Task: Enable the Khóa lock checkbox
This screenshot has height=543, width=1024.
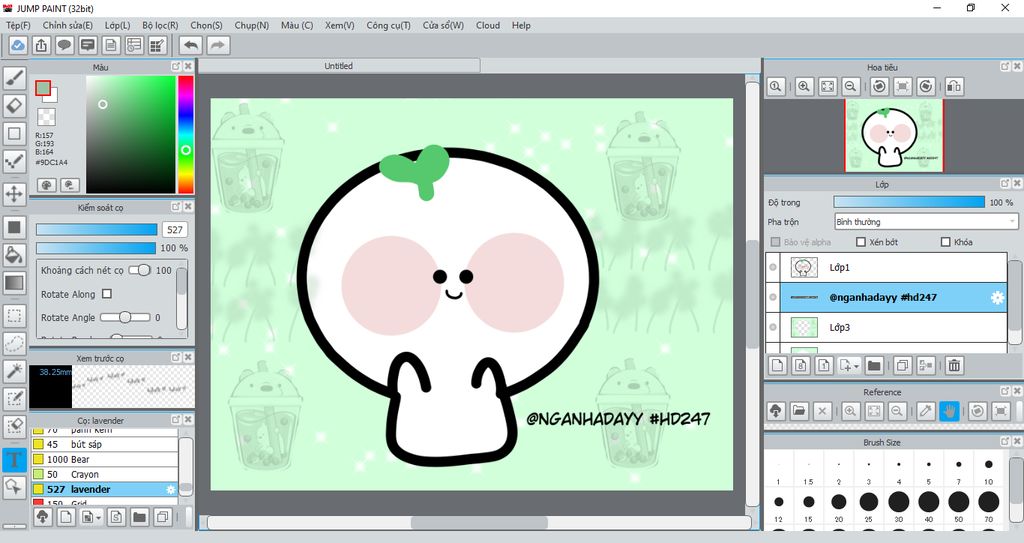Action: point(946,242)
